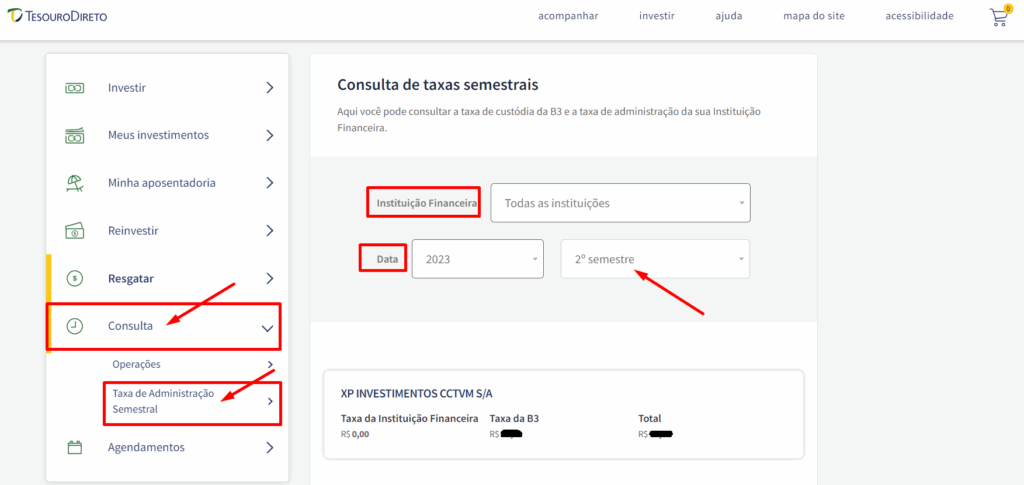Open the 2023 year dropdown

coord(477,259)
